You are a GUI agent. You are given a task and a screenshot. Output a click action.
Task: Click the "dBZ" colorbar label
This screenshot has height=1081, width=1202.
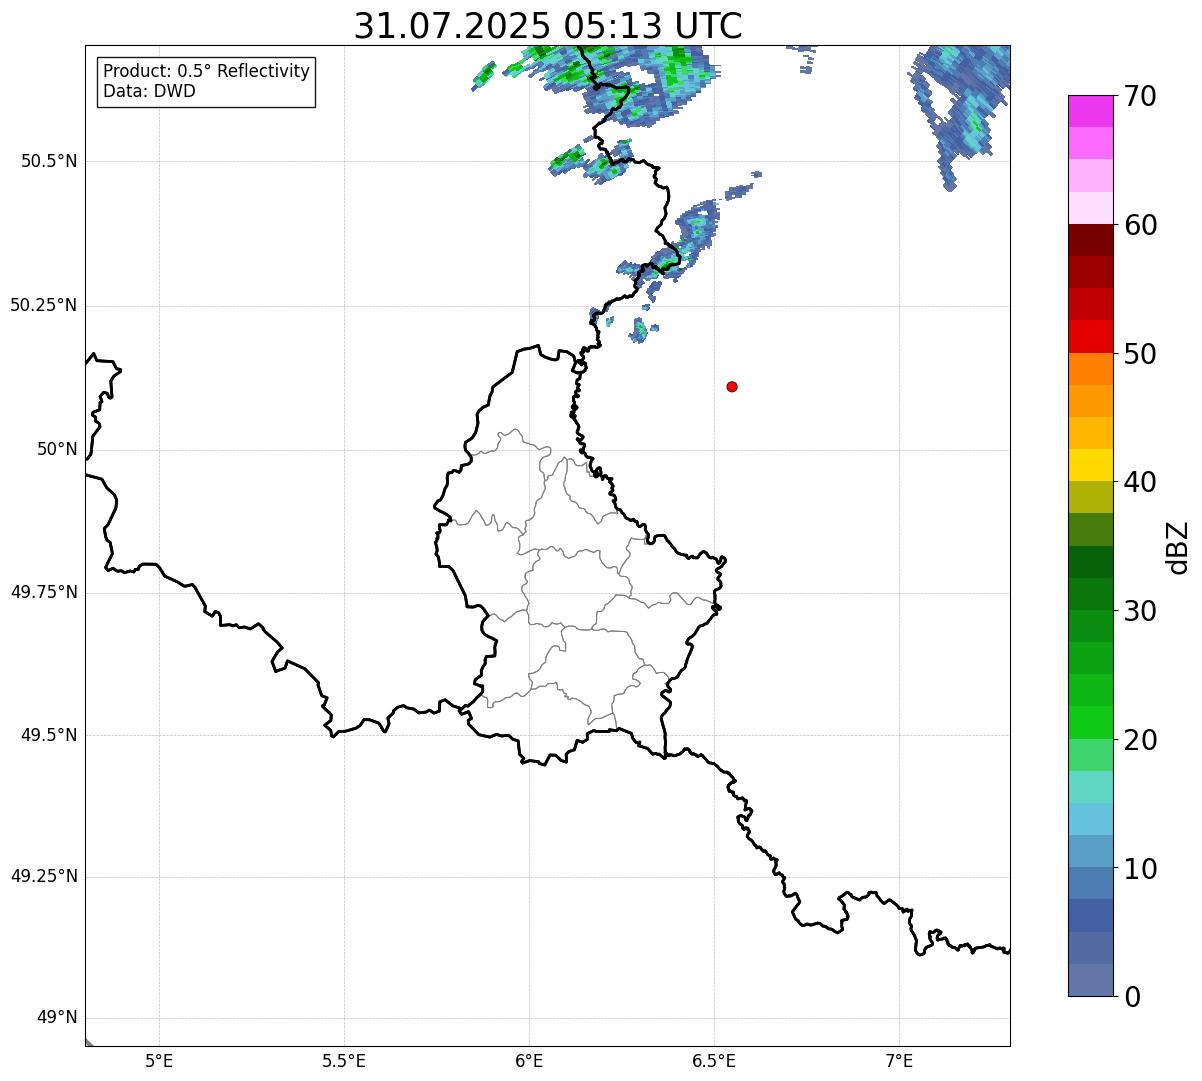coord(1179,547)
